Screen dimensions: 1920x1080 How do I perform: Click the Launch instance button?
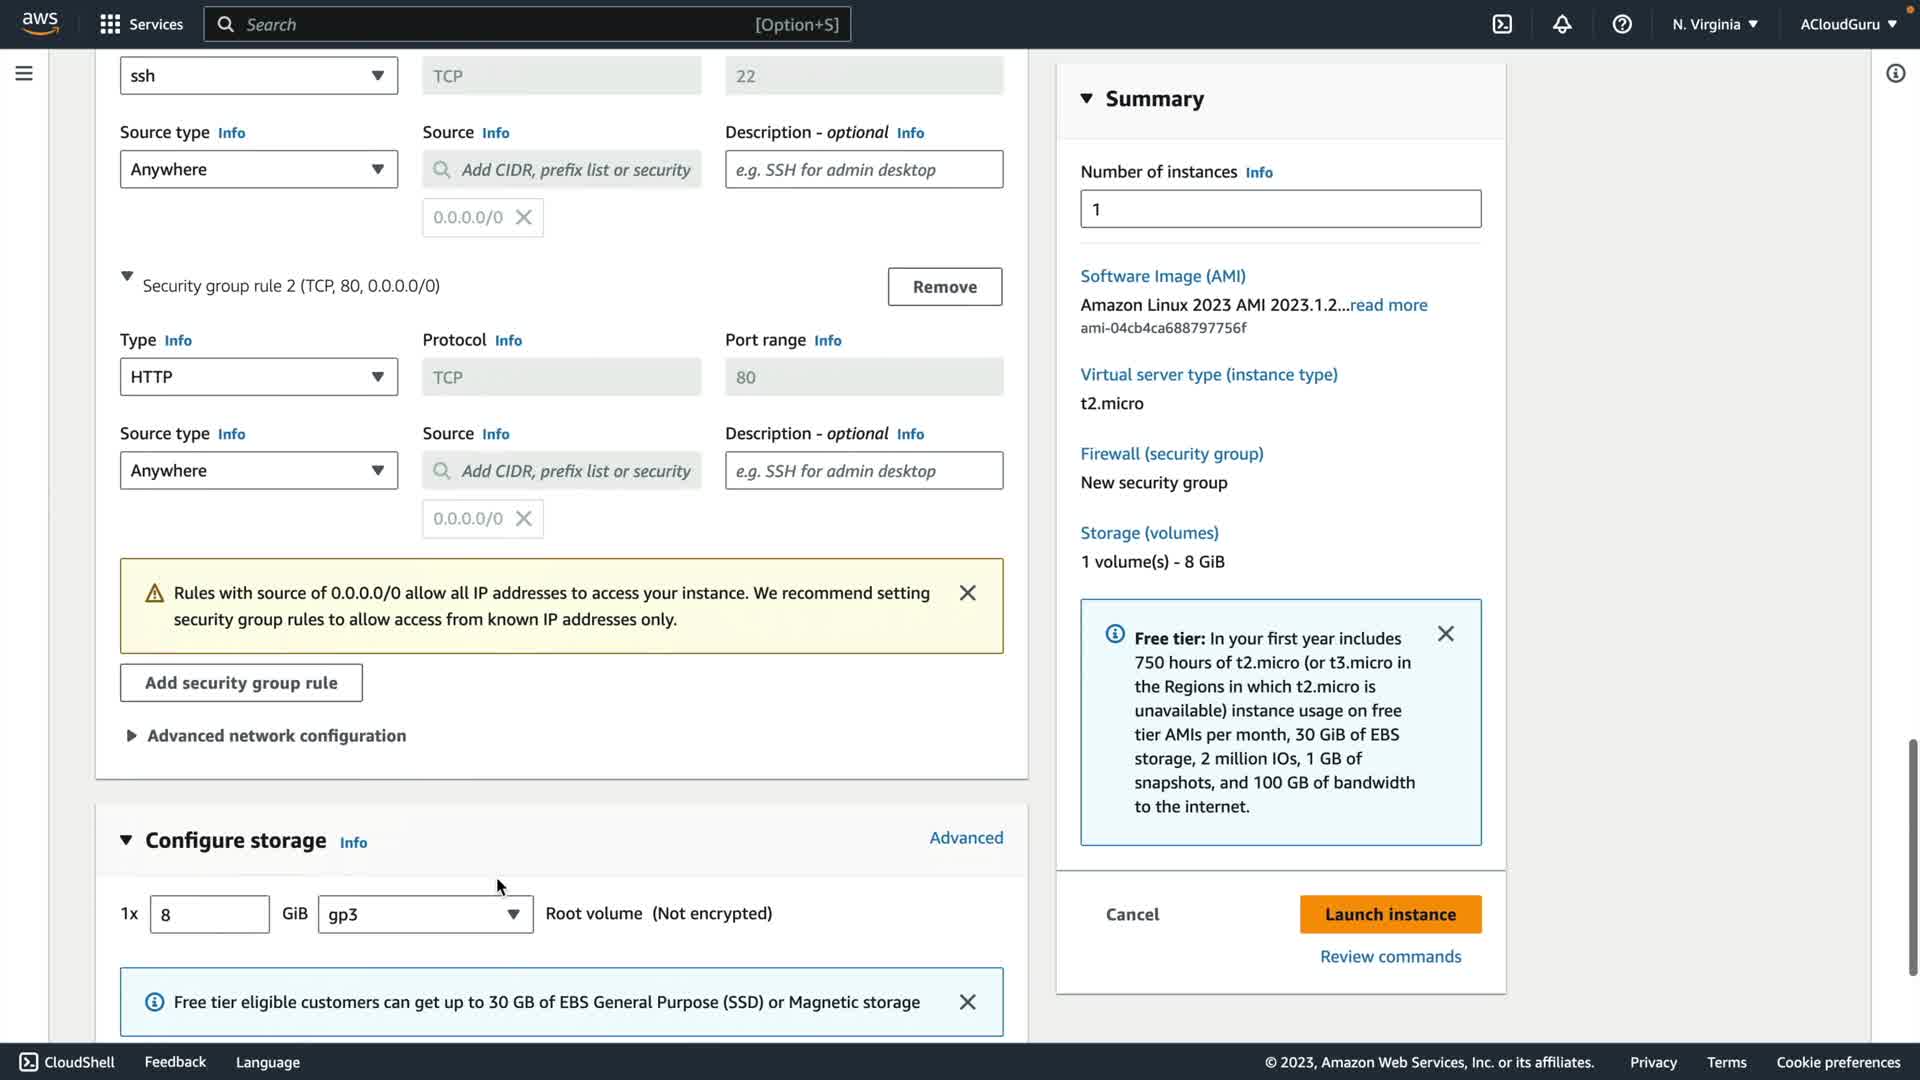click(1390, 914)
